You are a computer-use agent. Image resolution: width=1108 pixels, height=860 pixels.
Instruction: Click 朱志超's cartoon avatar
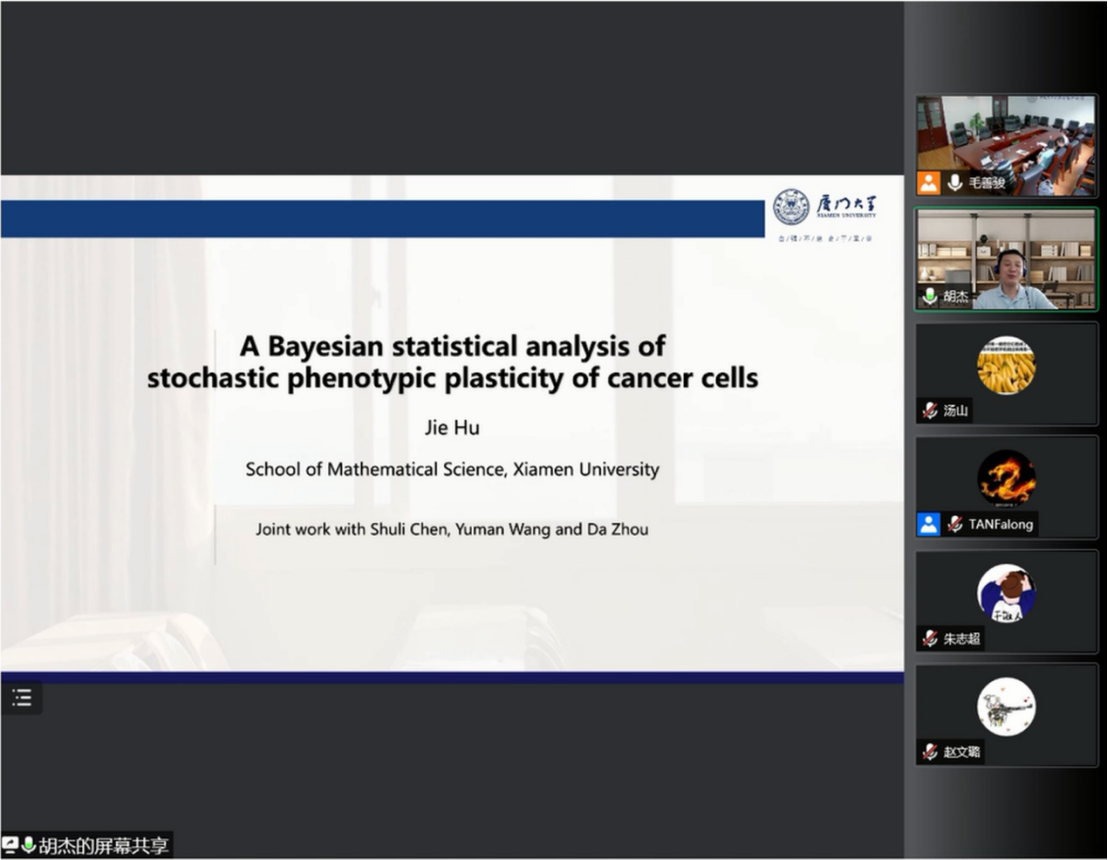point(1006,592)
